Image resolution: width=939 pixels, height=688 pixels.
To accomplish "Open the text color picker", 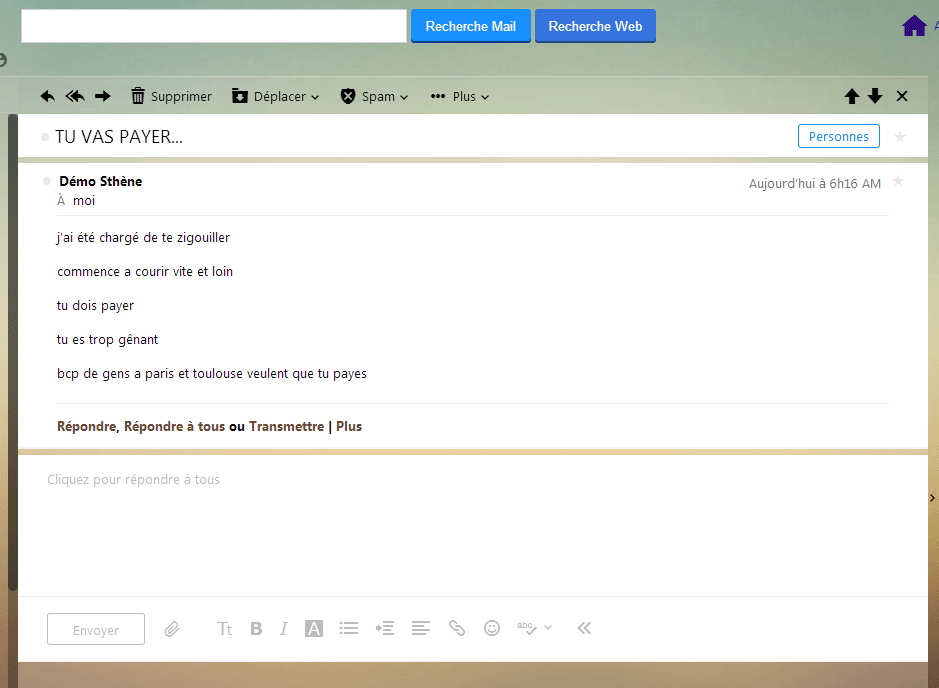I will [314, 629].
